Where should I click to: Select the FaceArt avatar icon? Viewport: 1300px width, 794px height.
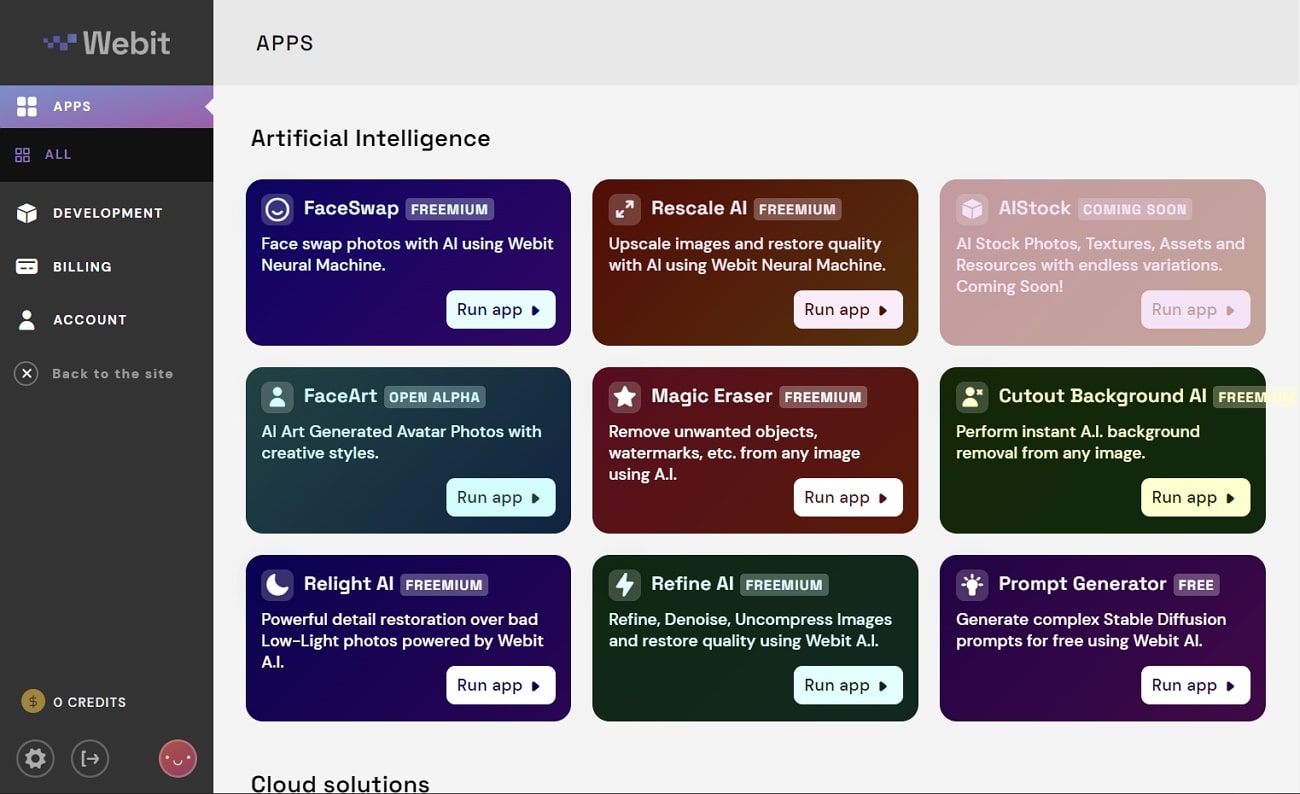point(276,396)
